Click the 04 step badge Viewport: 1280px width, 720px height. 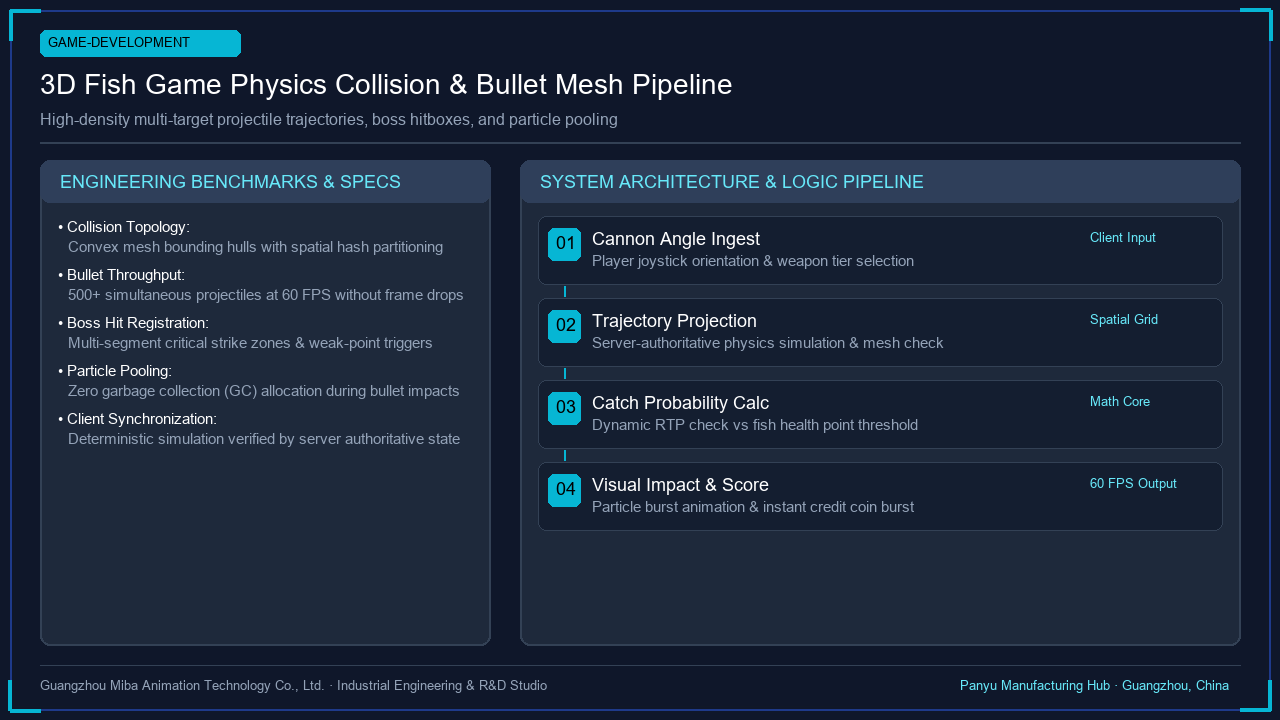[564, 490]
